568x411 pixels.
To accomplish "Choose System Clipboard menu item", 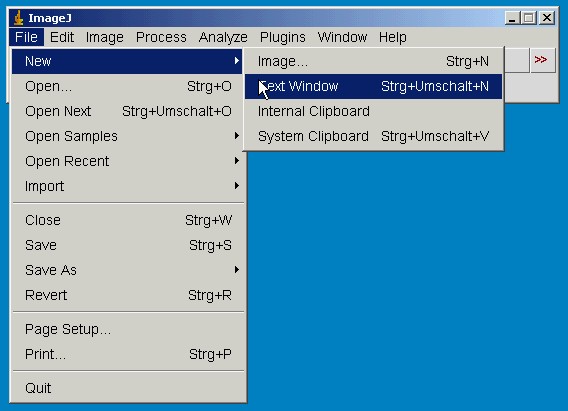I will point(373,137).
